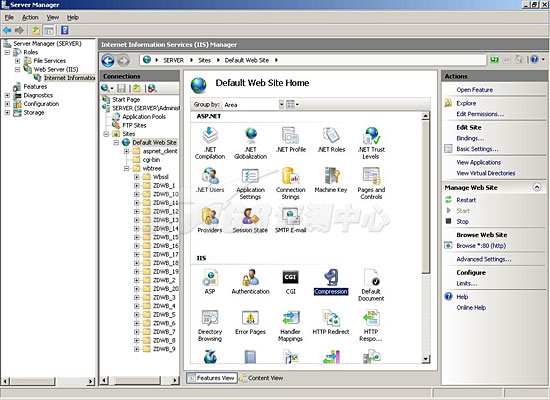Open the .NET Trust Levels icon

[371, 143]
